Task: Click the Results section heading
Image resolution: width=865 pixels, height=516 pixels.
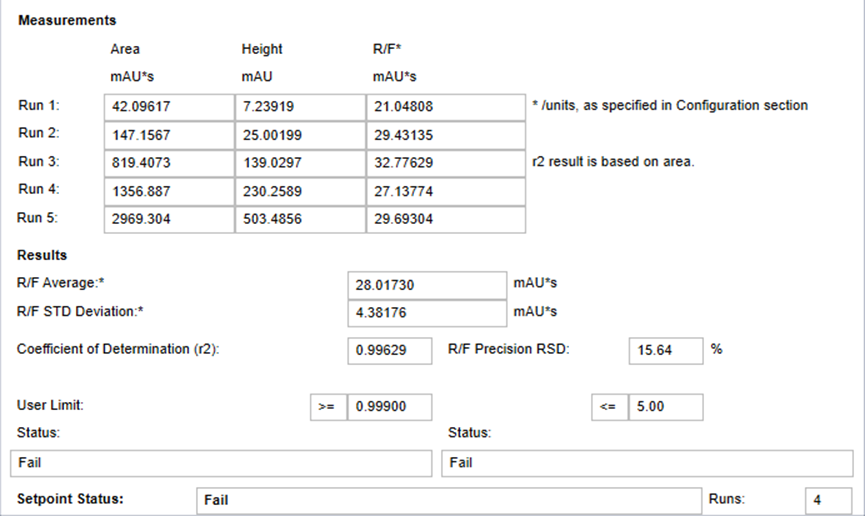Action: (x=42, y=256)
